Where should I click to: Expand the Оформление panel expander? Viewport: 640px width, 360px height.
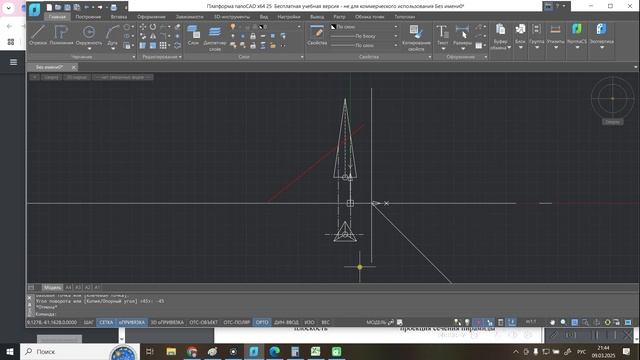click(x=485, y=57)
